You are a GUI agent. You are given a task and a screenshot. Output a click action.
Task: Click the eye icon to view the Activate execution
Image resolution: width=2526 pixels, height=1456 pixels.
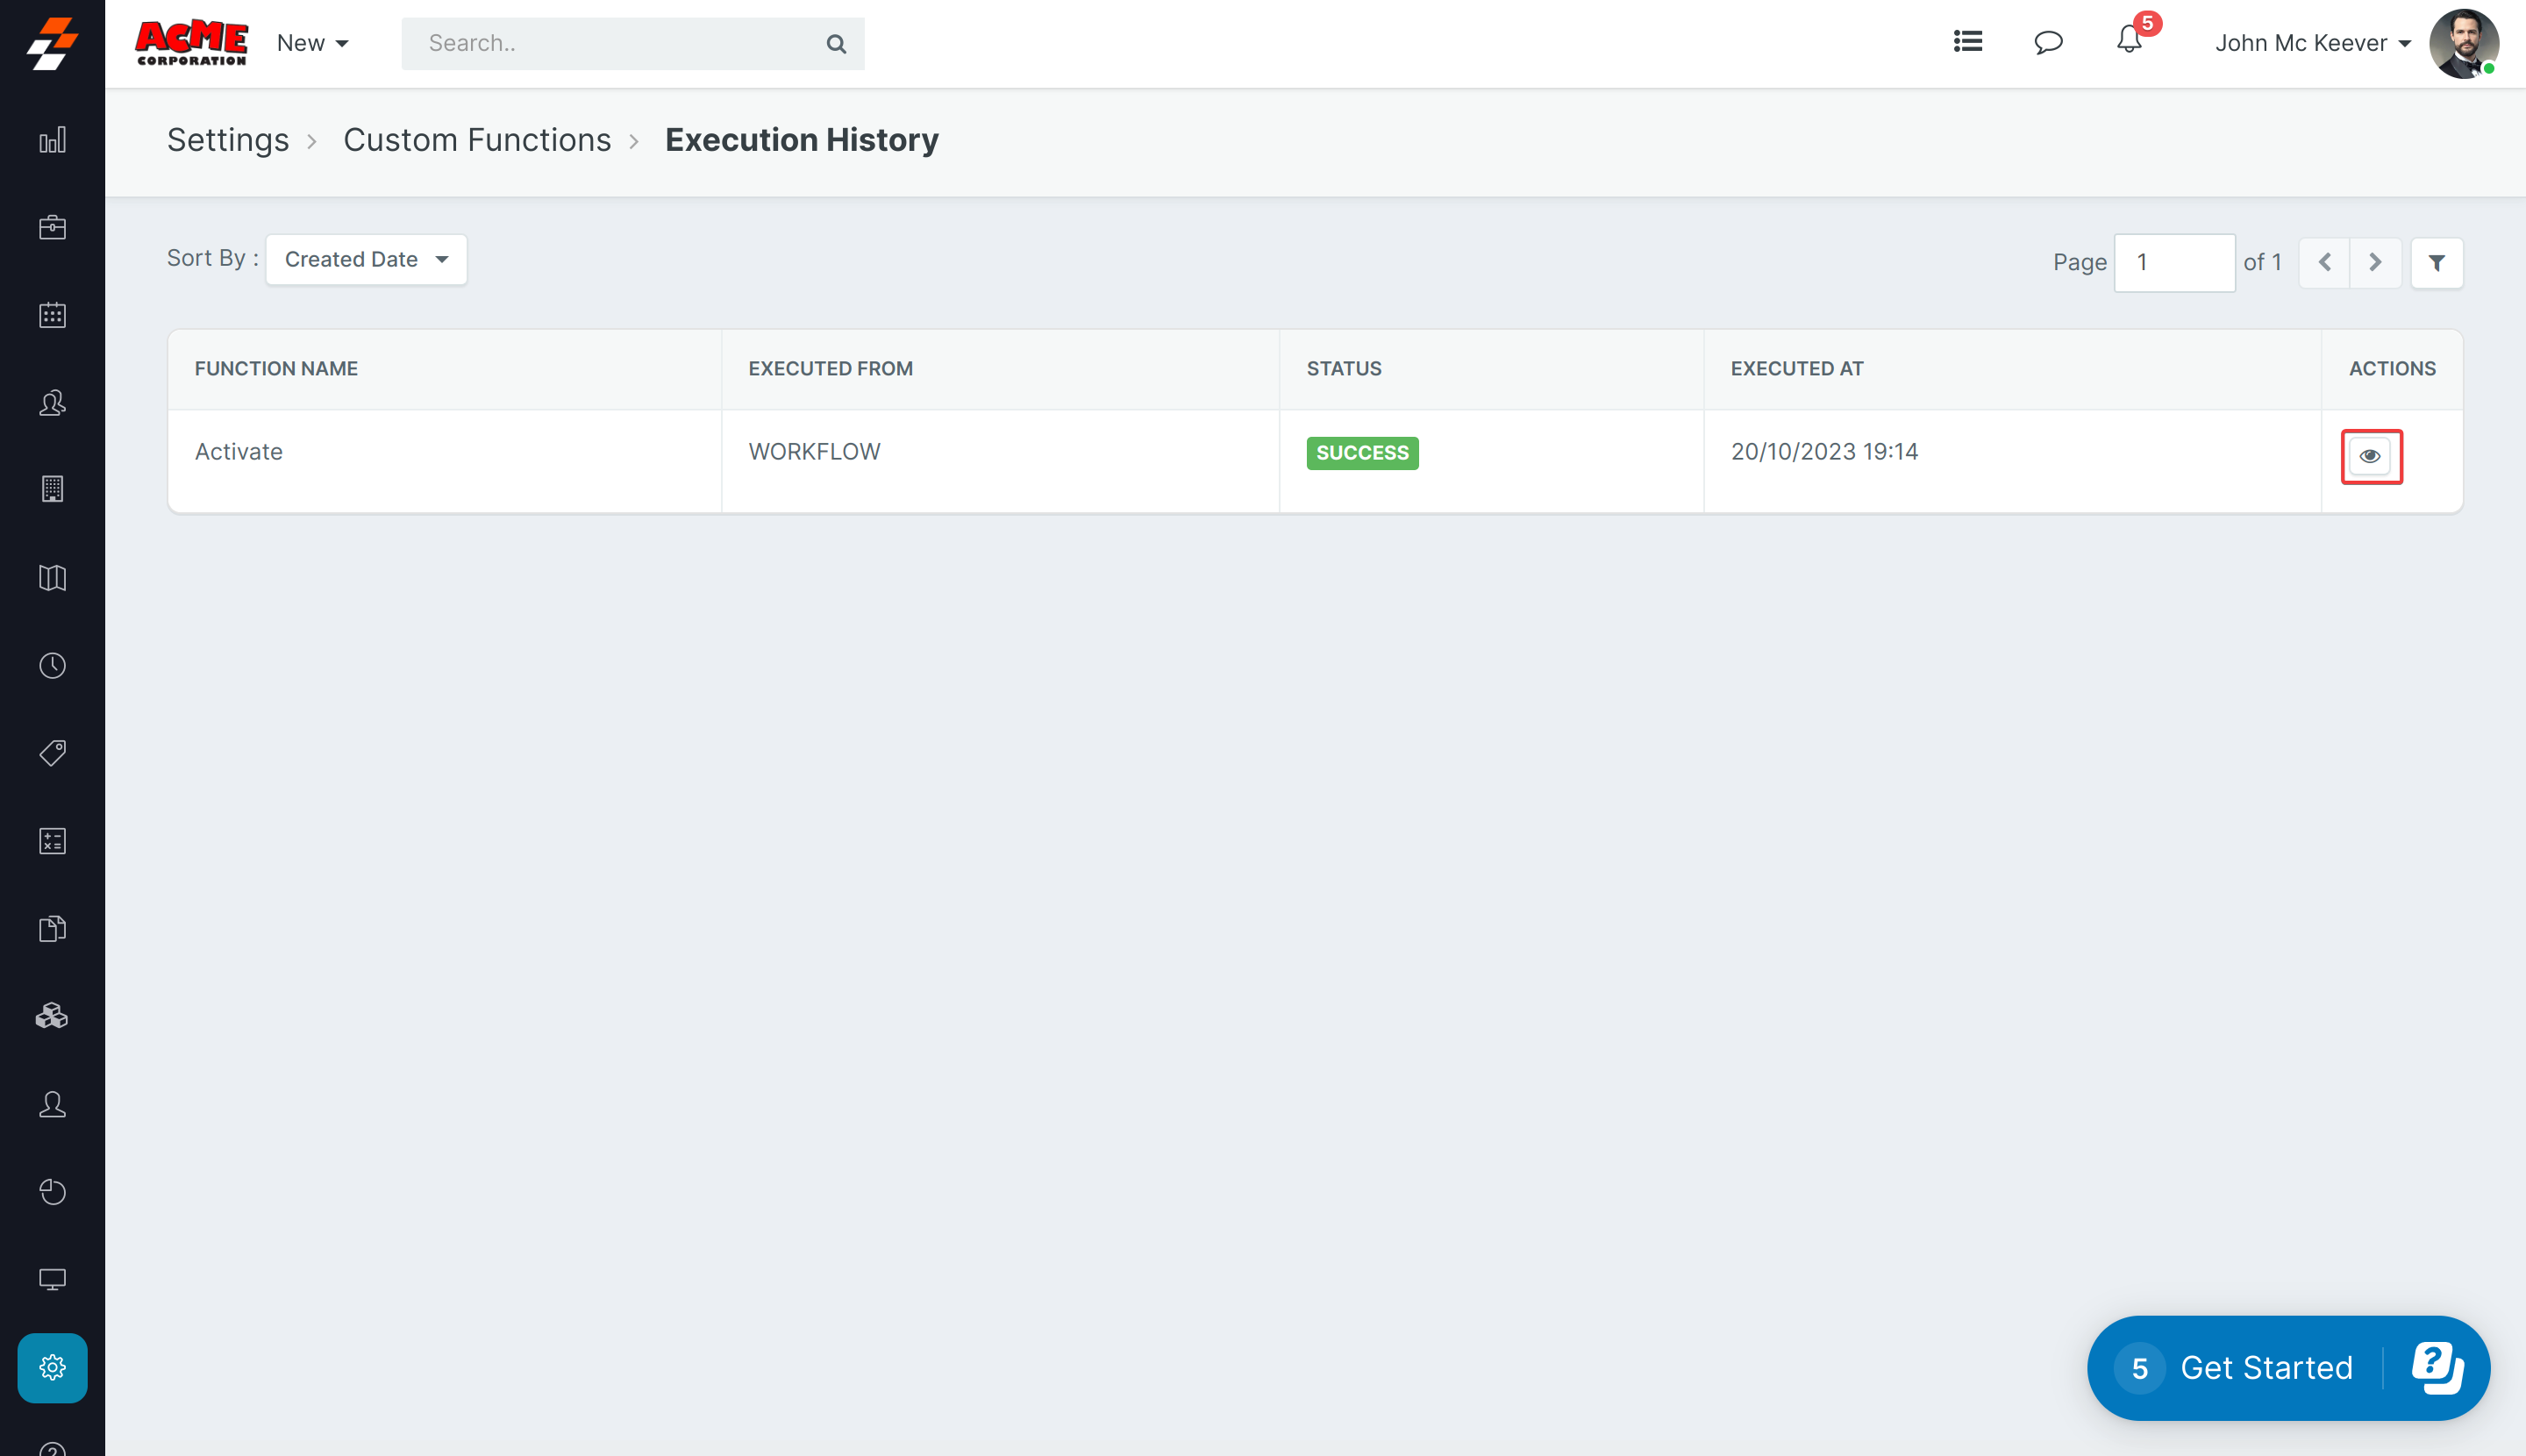point(2370,456)
